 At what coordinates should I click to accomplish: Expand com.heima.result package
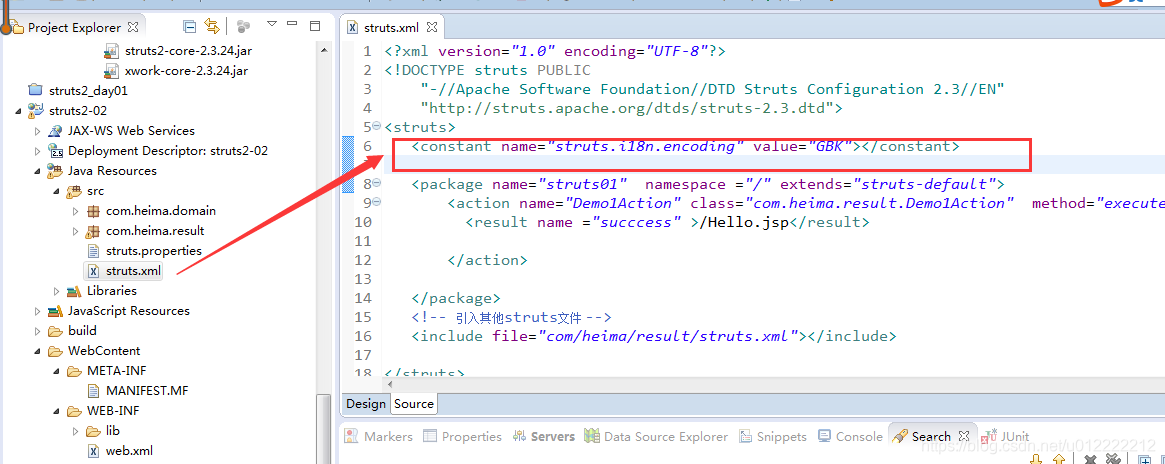click(75, 231)
